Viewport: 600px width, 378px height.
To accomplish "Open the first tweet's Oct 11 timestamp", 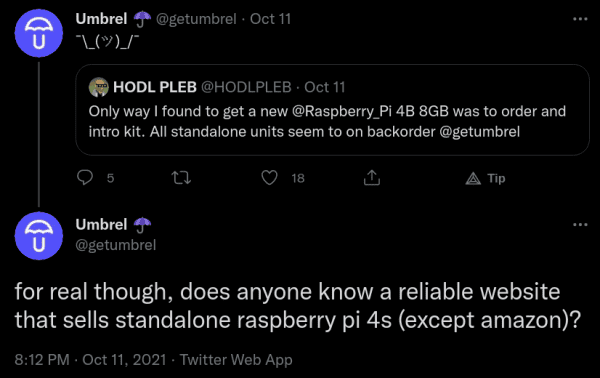I will tap(271, 19).
